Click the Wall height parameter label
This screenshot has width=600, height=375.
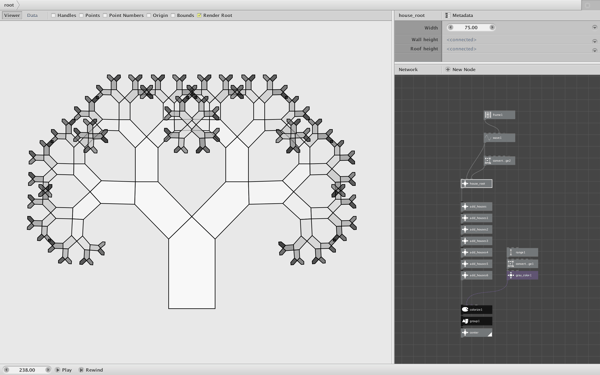(424, 39)
